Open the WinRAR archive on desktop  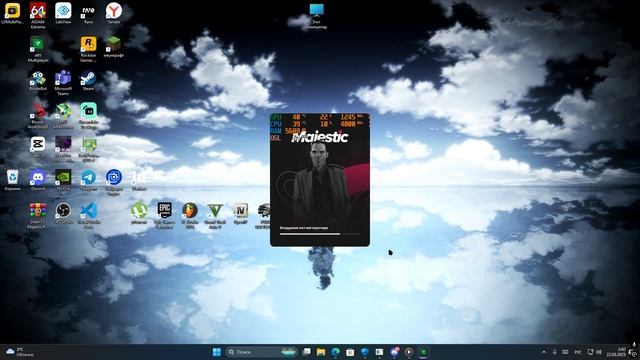pos(38,216)
